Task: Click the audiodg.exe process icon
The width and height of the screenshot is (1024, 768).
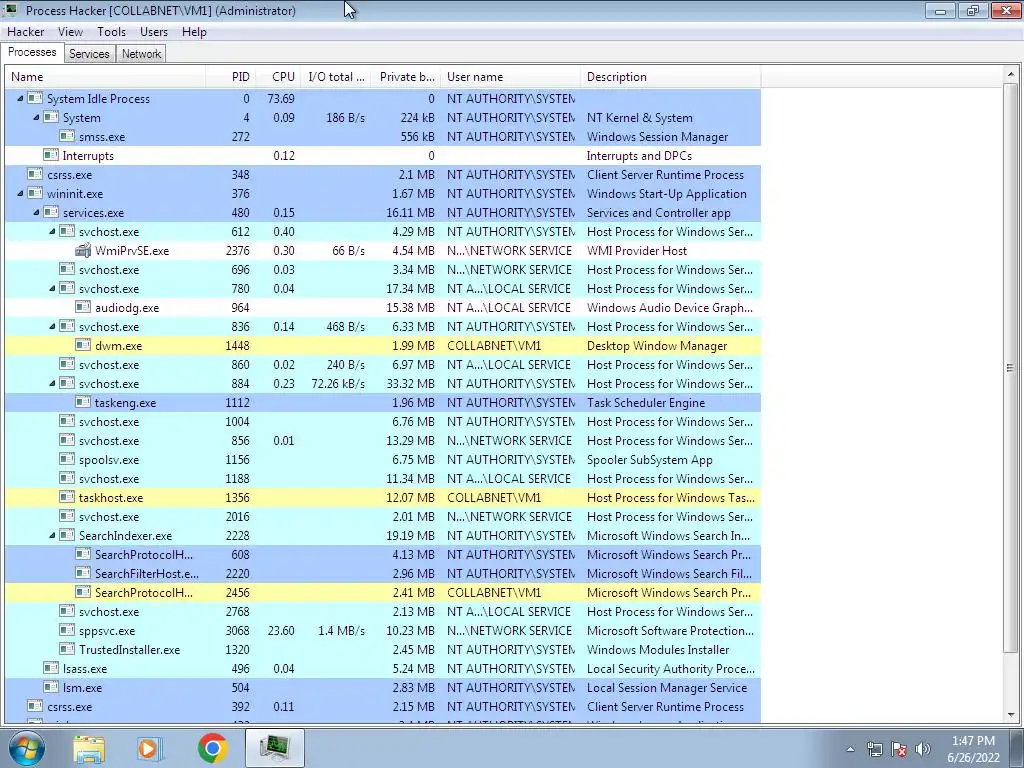Action: 83,308
